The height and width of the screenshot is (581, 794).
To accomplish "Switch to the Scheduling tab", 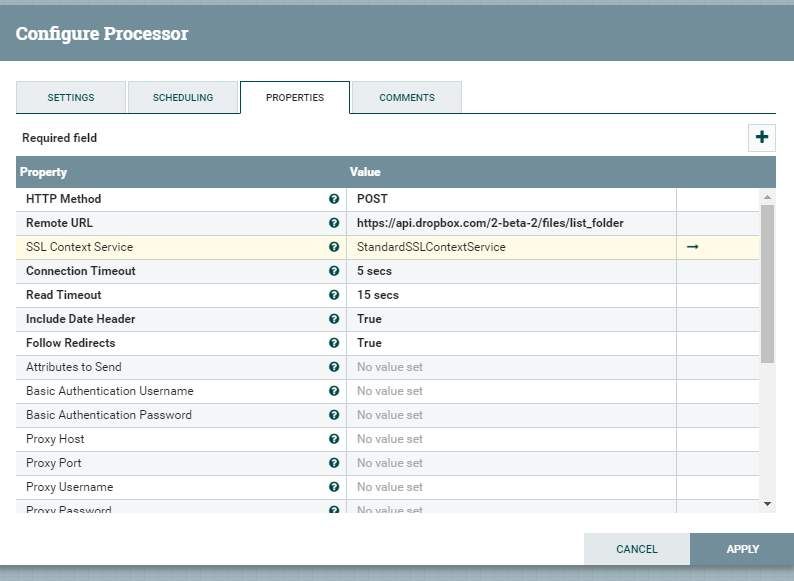I will [183, 98].
